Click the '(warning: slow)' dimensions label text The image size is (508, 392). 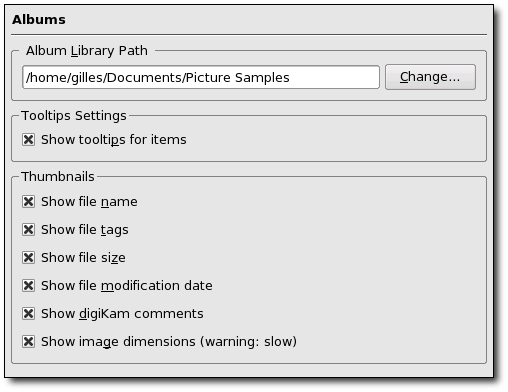tap(248, 342)
